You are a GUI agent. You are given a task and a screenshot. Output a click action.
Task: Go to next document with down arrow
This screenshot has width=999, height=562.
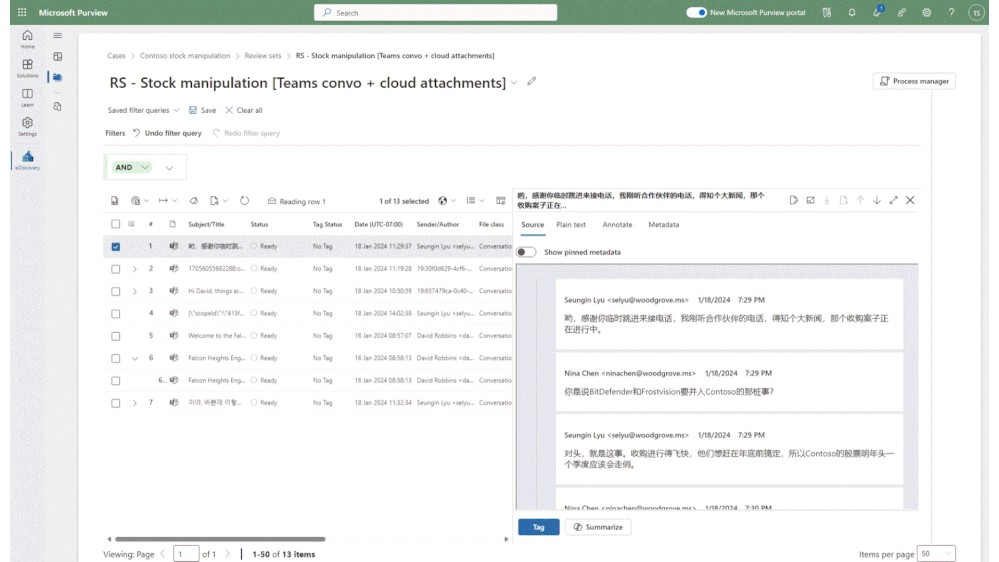tap(877, 200)
